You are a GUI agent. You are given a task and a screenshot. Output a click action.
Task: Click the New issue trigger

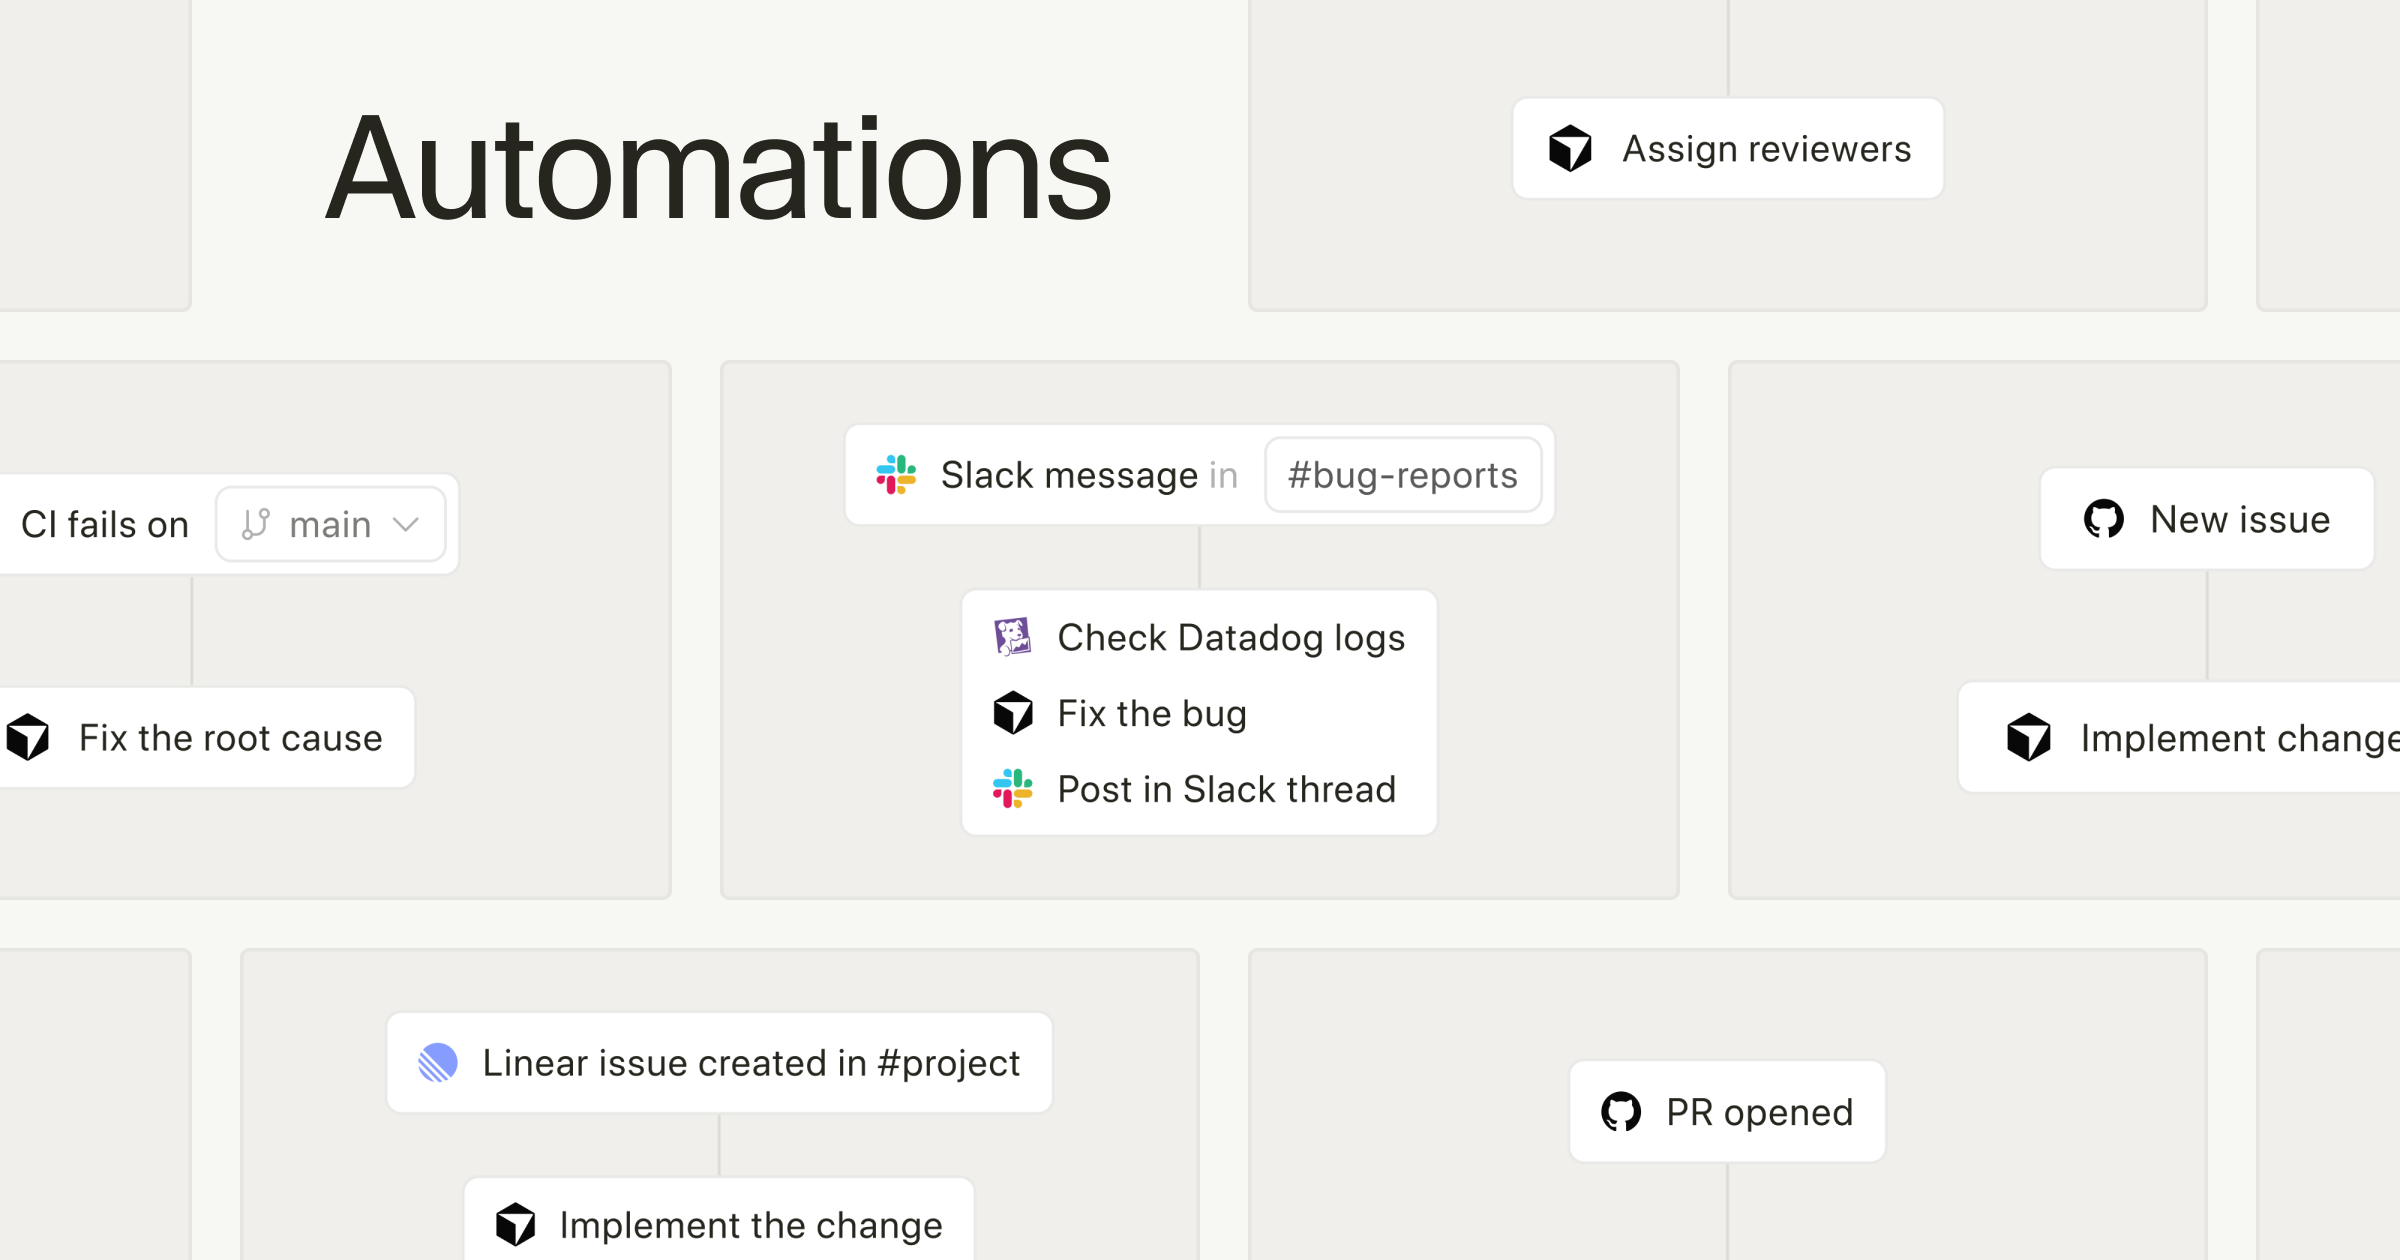pyautogui.click(x=2207, y=519)
